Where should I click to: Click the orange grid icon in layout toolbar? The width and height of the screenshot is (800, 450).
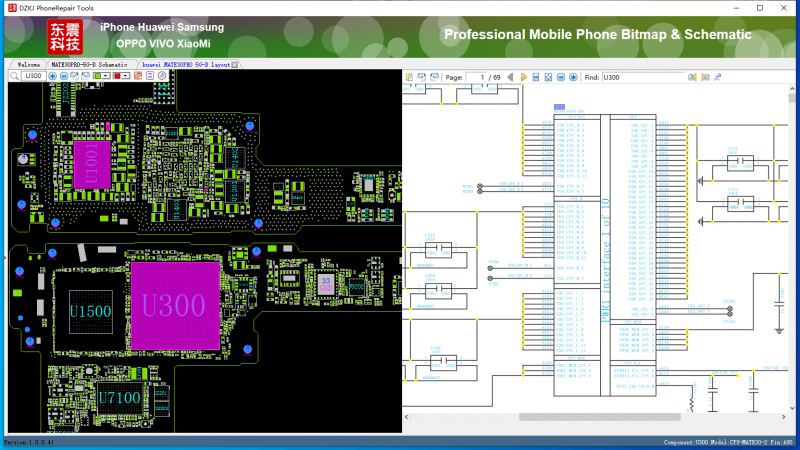[138, 76]
